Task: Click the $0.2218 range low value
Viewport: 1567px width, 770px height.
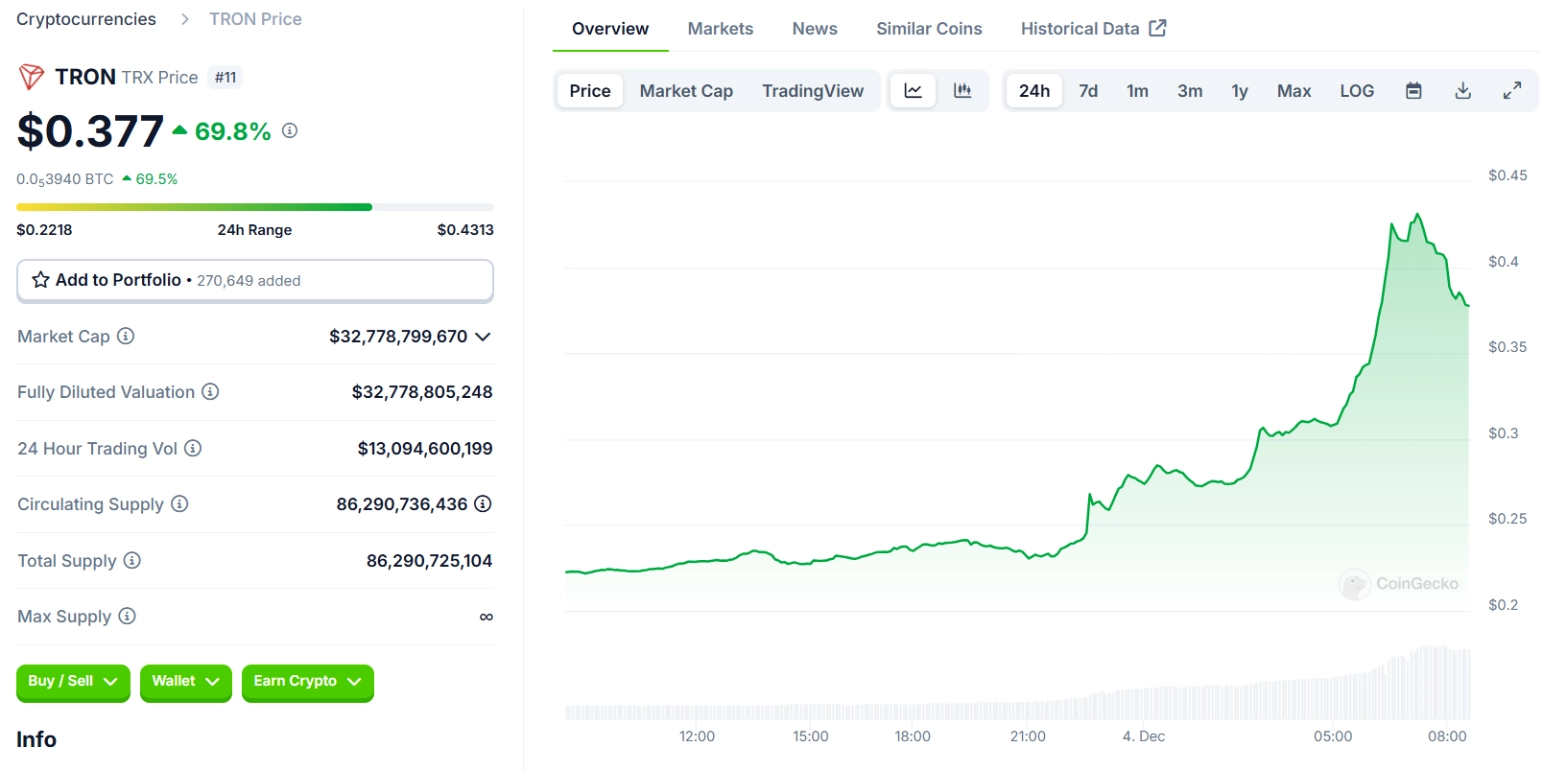Action: 44,230
